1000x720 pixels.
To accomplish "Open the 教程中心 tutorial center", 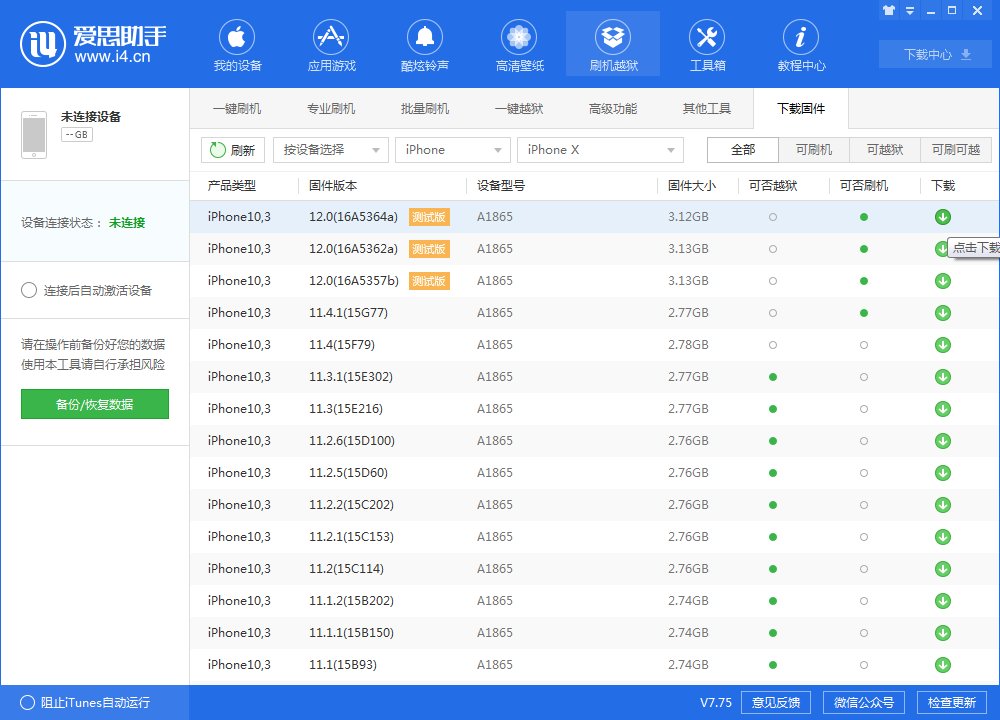I will [x=800, y=43].
